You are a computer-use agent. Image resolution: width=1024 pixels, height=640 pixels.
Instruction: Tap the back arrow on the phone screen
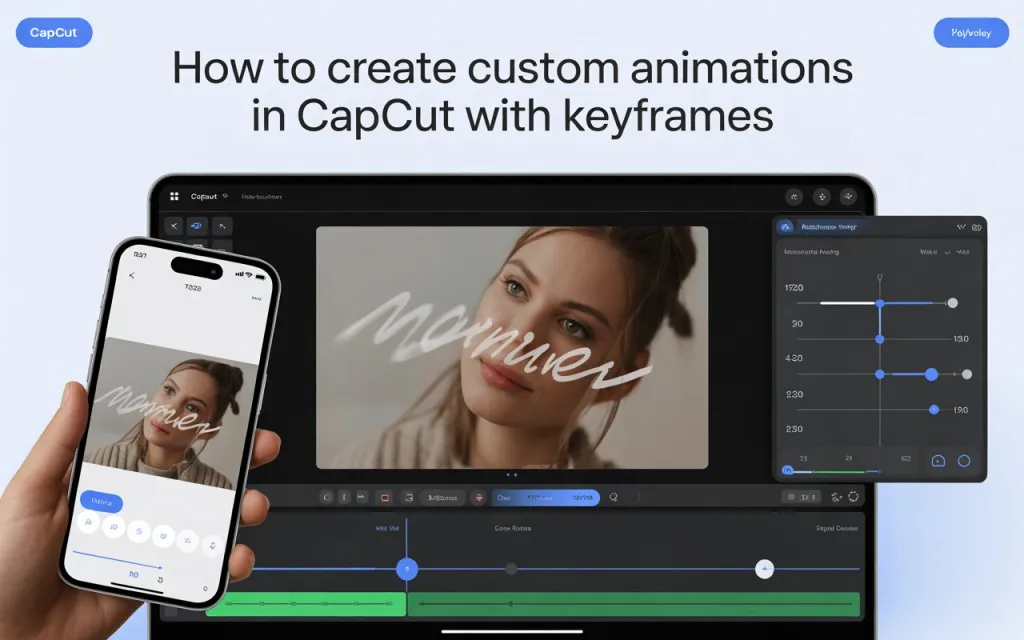click(132, 276)
